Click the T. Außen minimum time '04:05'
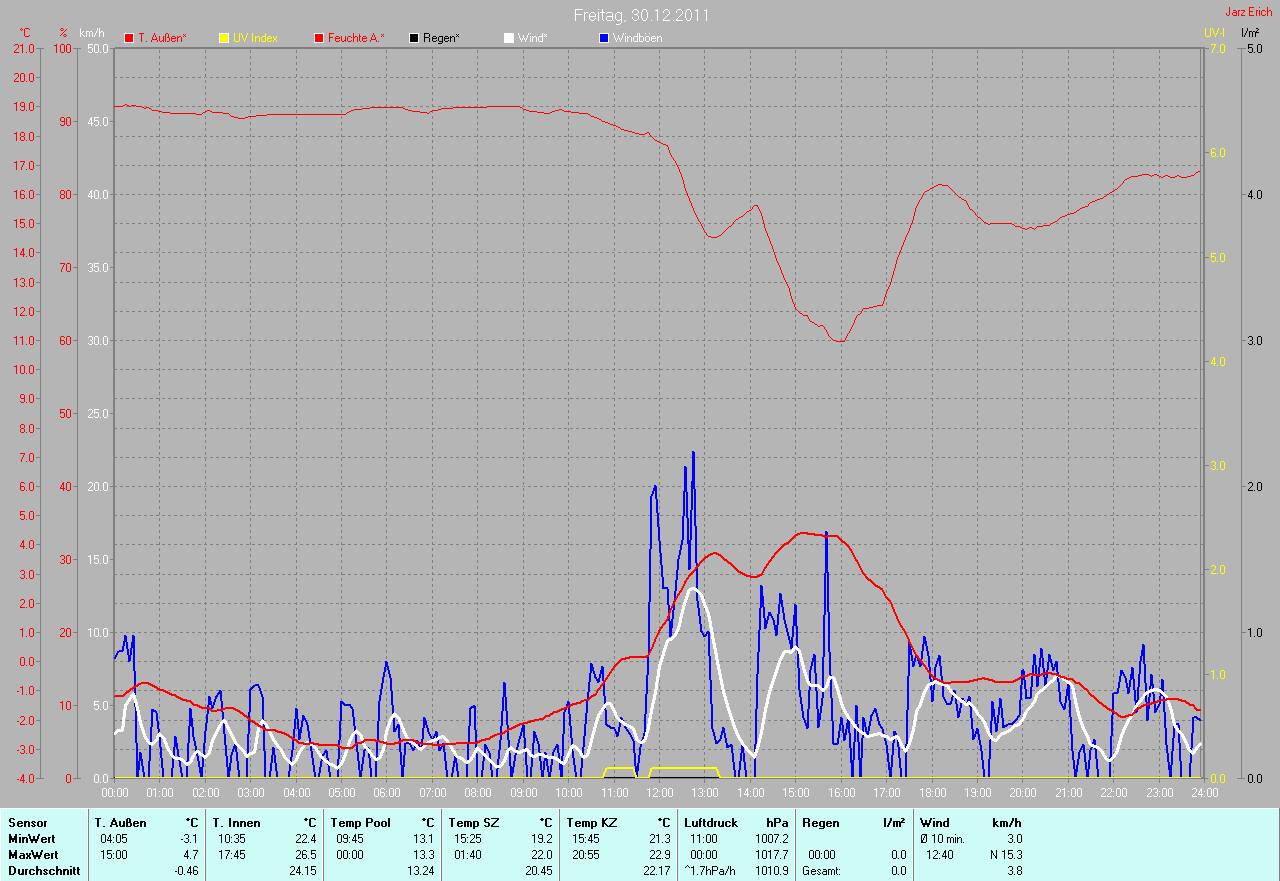 (114, 839)
